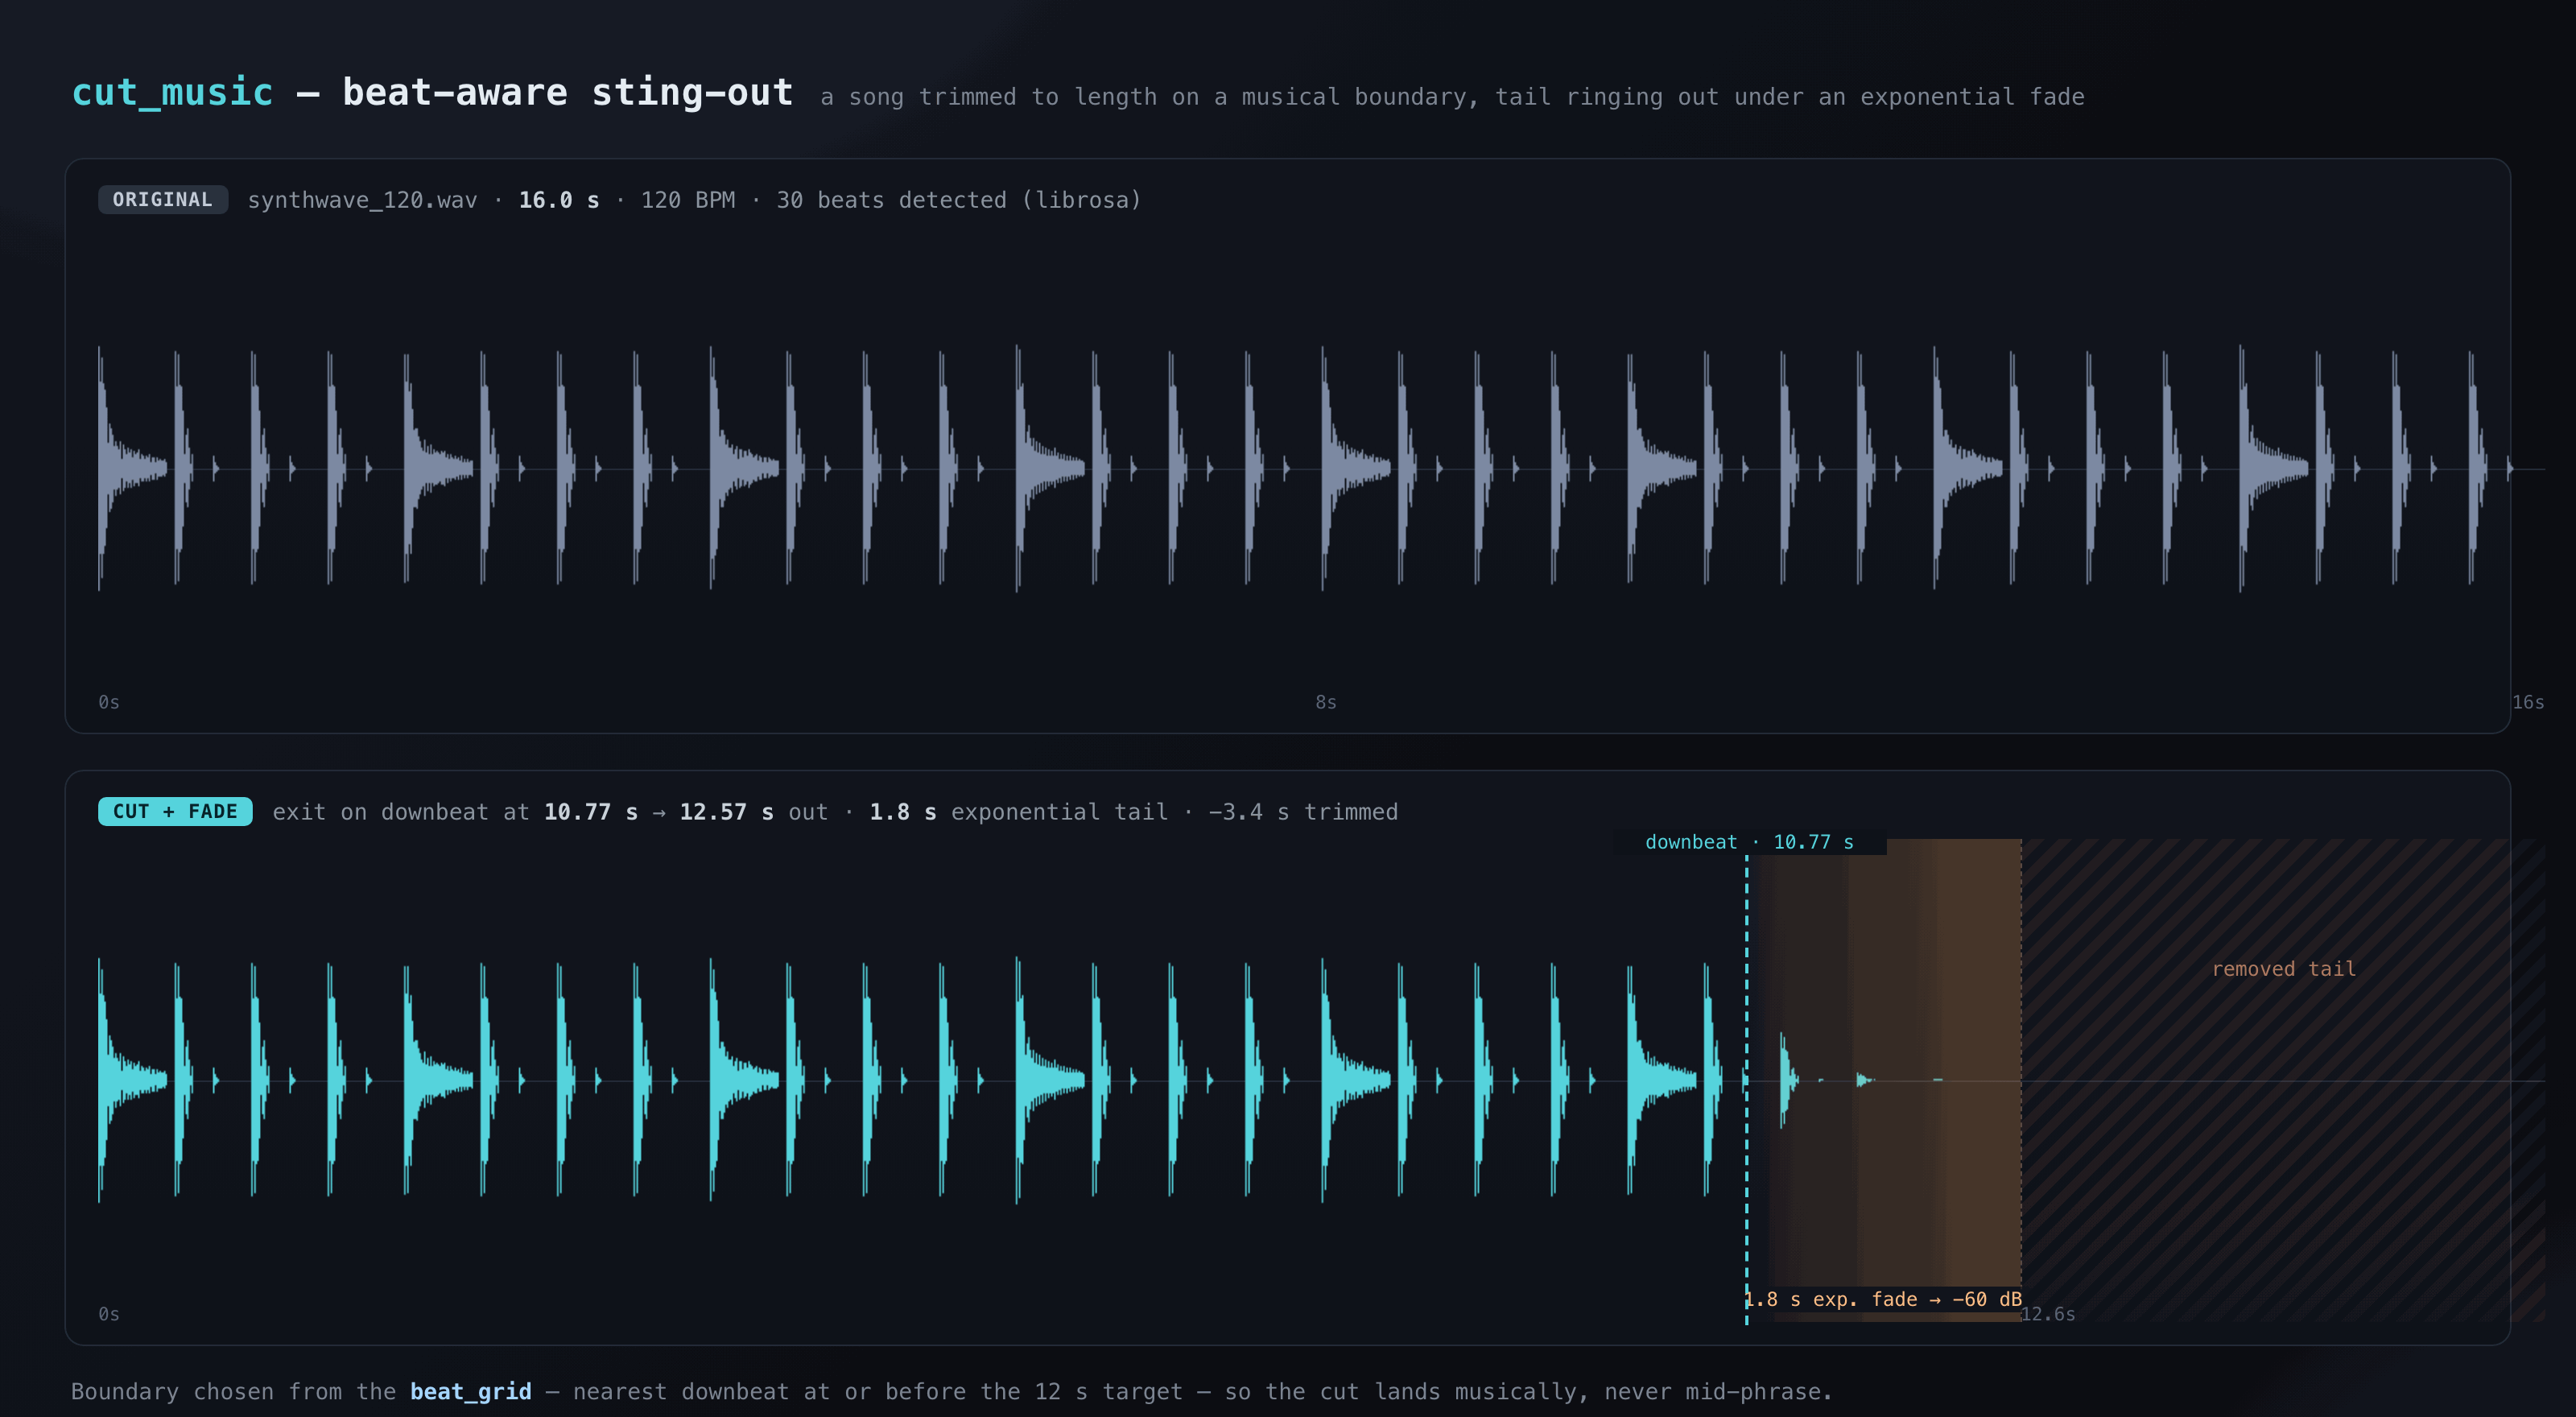Image resolution: width=2576 pixels, height=1417 pixels.
Task: Click the '12.57 s' out time value
Action: point(726,812)
